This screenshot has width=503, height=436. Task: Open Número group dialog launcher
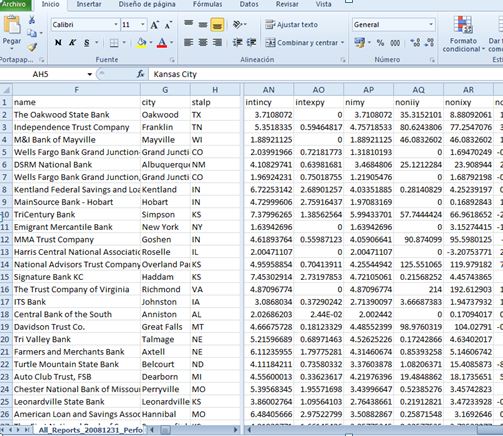click(x=432, y=60)
